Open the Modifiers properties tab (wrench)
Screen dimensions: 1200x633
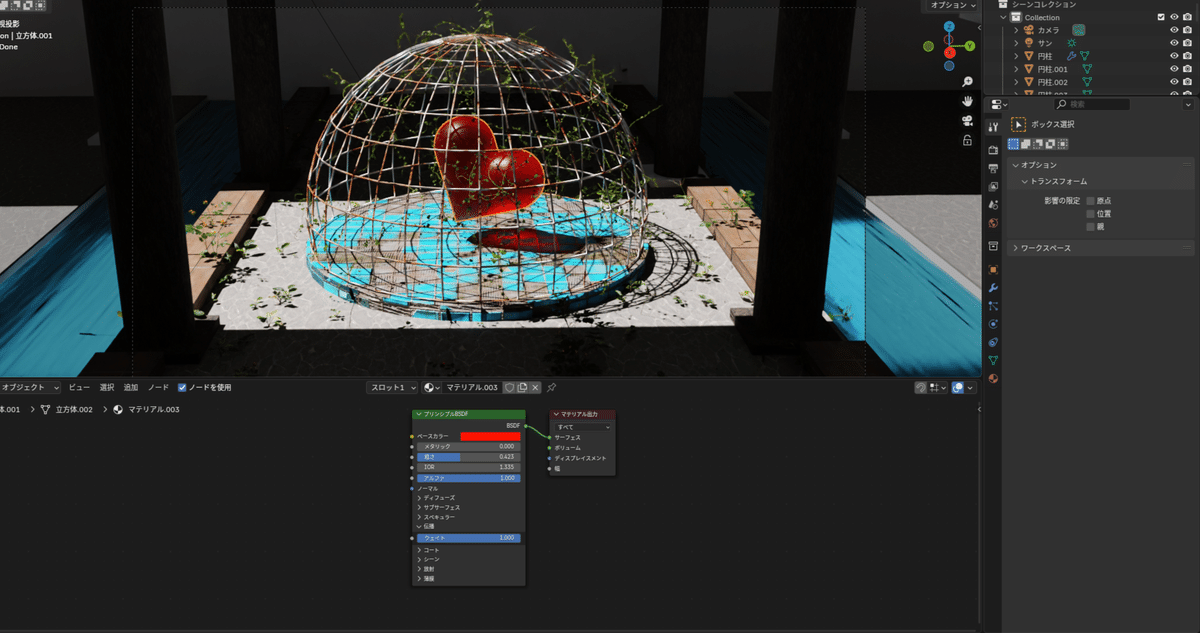coord(993,288)
